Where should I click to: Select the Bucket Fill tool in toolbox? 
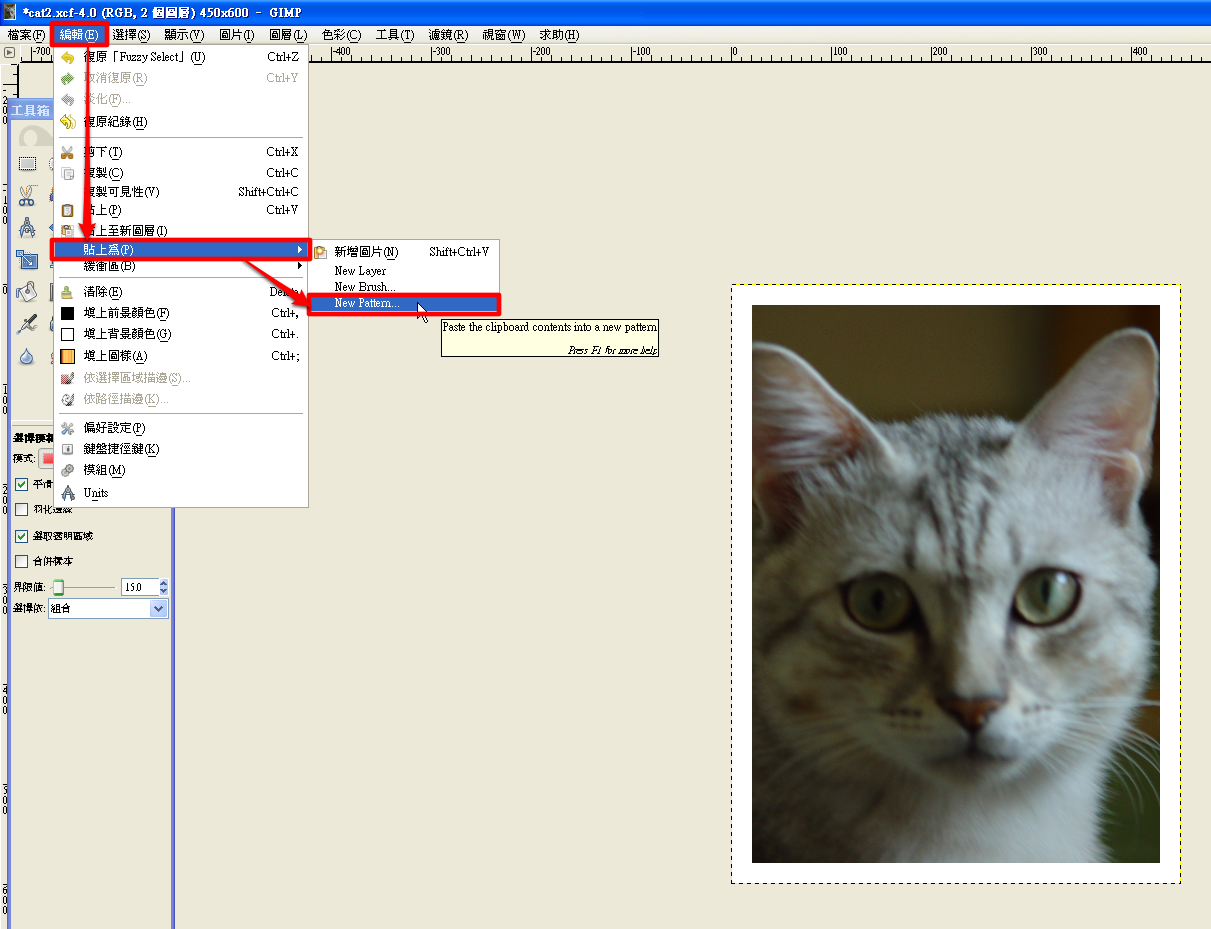point(28,291)
